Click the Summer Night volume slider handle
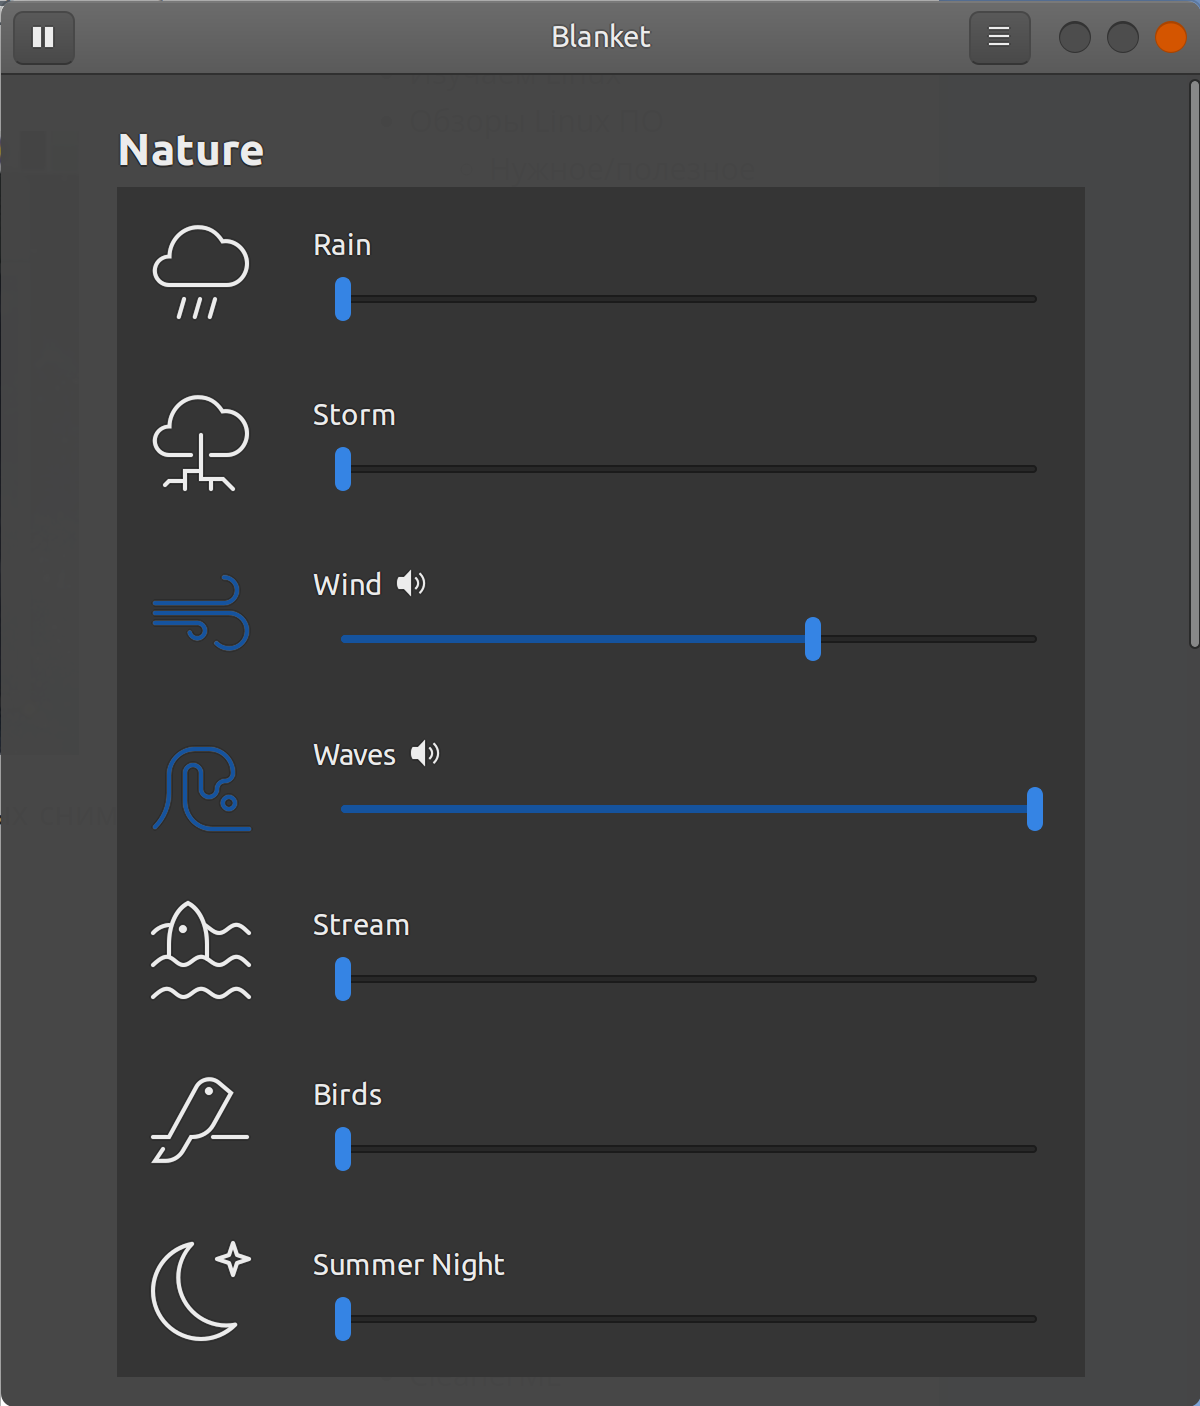Image resolution: width=1200 pixels, height=1406 pixels. 343,1319
